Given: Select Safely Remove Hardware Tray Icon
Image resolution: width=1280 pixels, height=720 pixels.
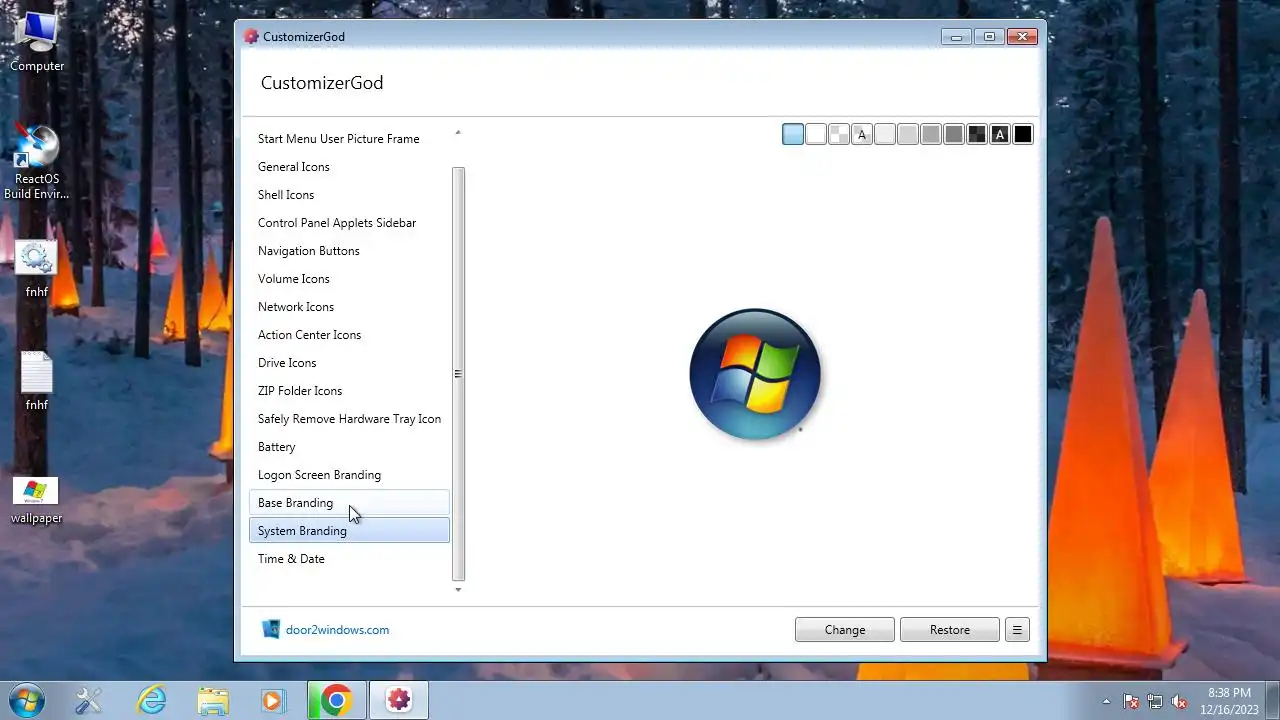Looking at the screenshot, I should (349, 419).
